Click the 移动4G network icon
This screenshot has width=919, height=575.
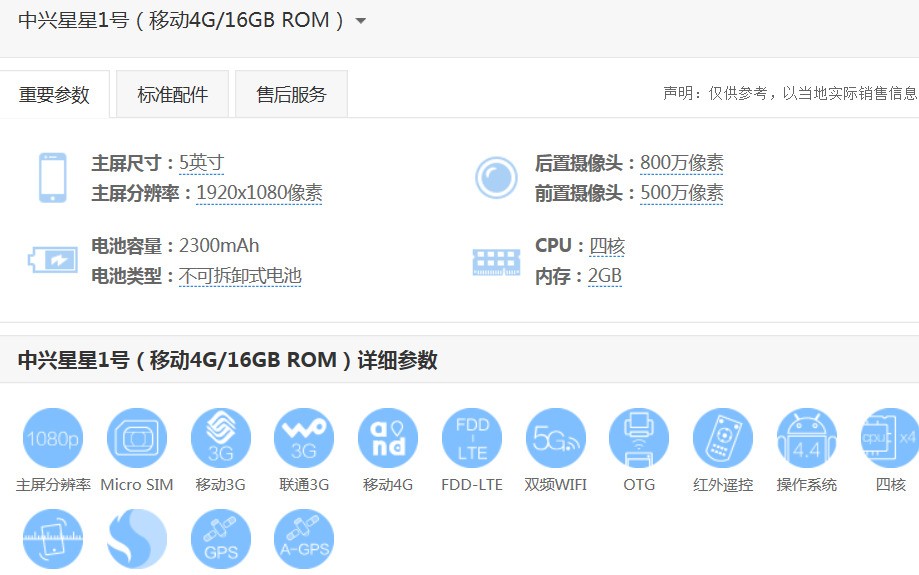coord(388,438)
